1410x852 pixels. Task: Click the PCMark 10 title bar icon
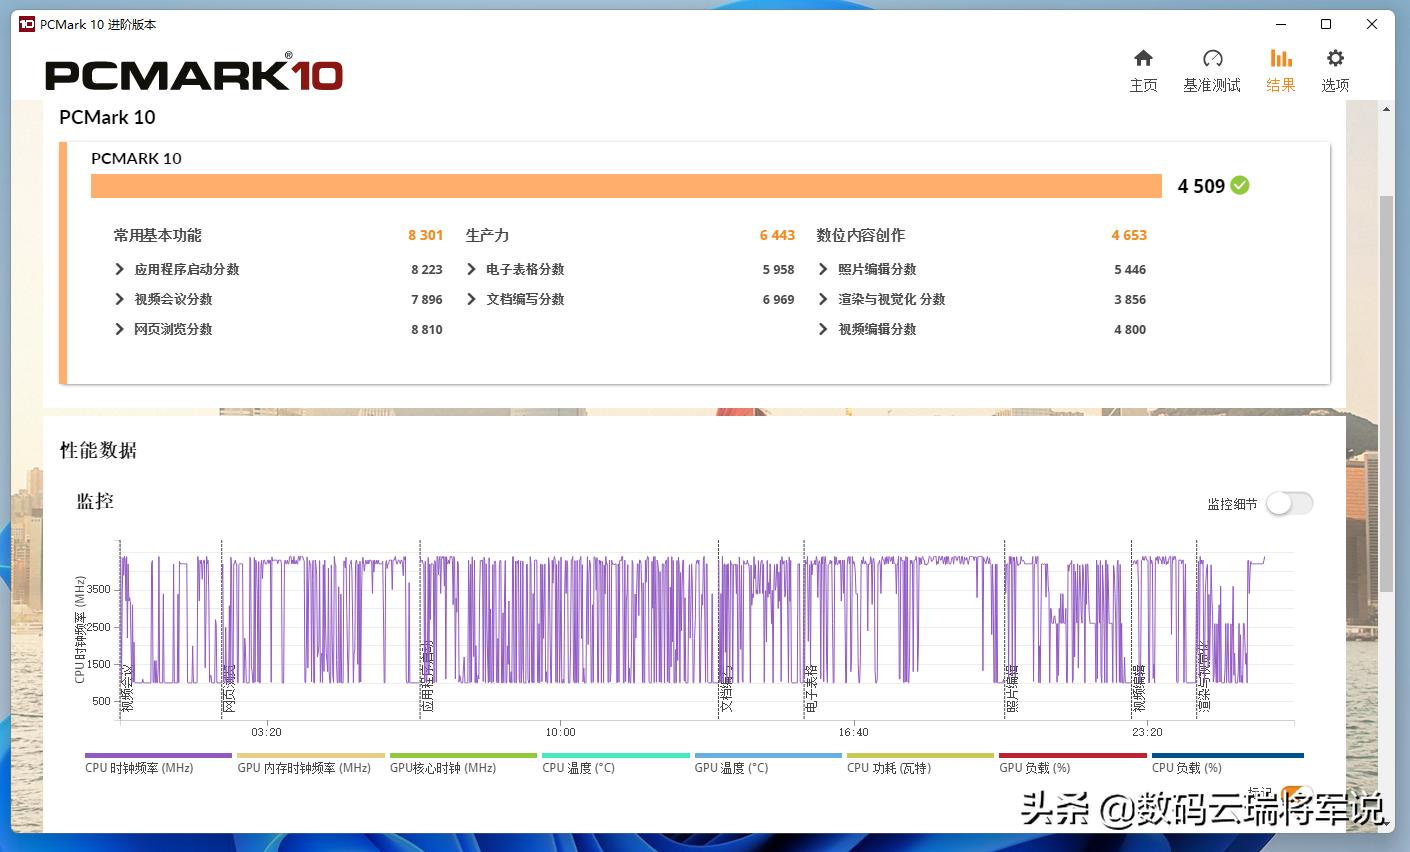(x=24, y=24)
